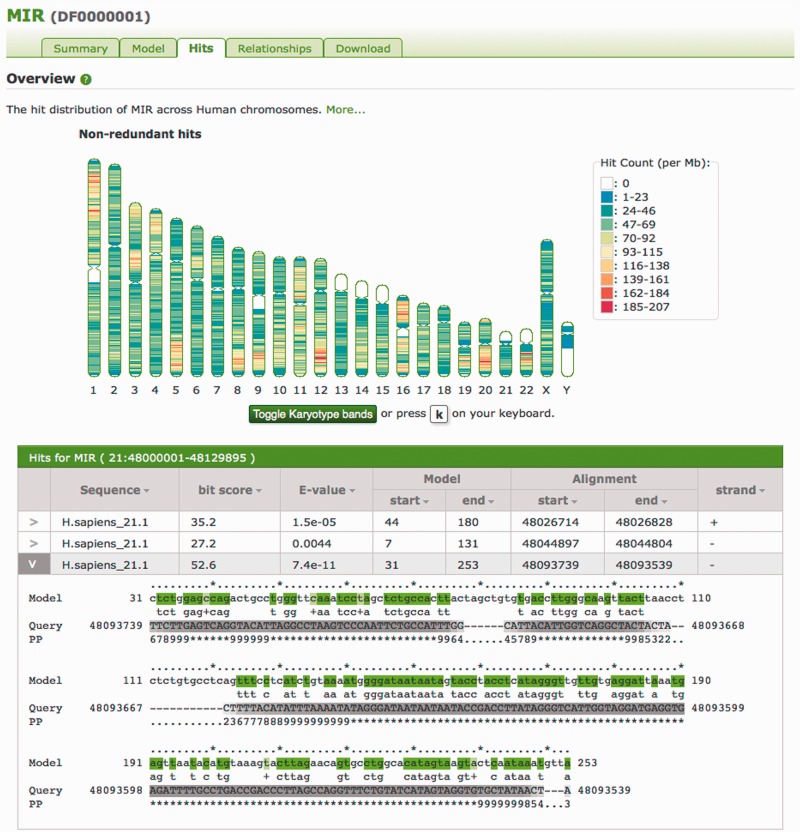Screen dimensions: 800x832
Task: Select chromosome 4 ideogram
Action: click(x=155, y=292)
